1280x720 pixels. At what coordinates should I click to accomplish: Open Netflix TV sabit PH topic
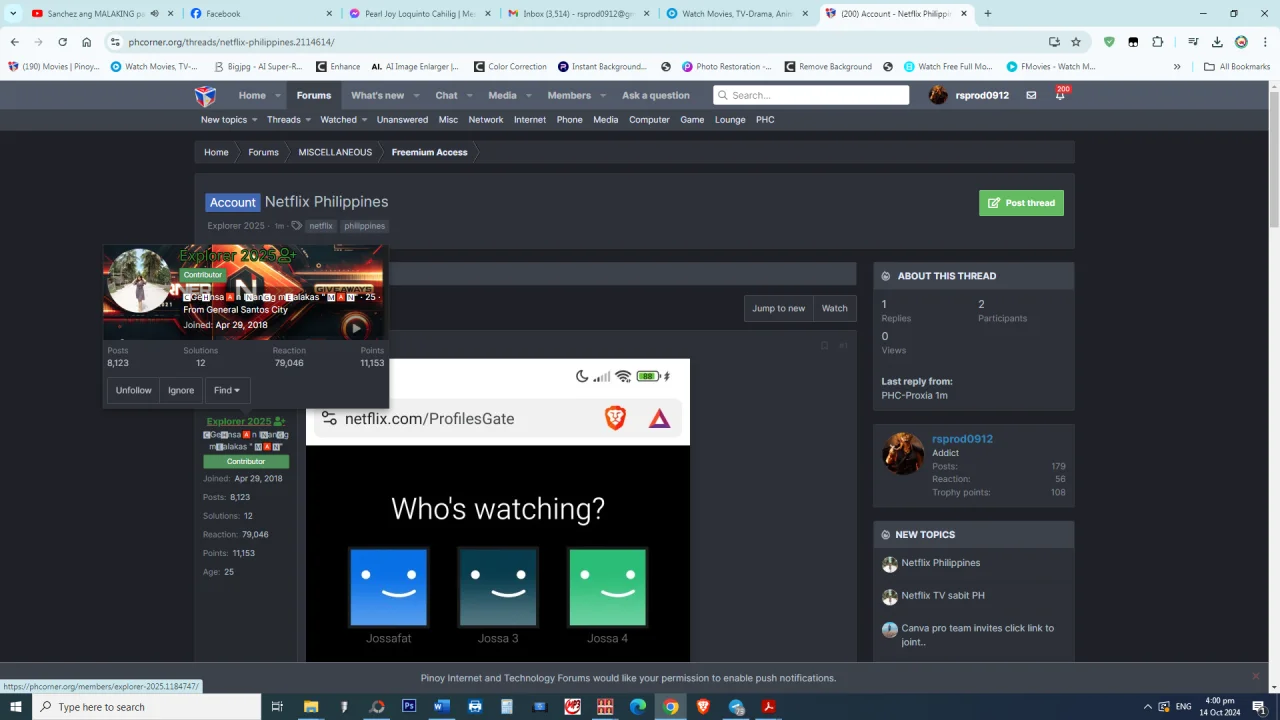(x=943, y=595)
